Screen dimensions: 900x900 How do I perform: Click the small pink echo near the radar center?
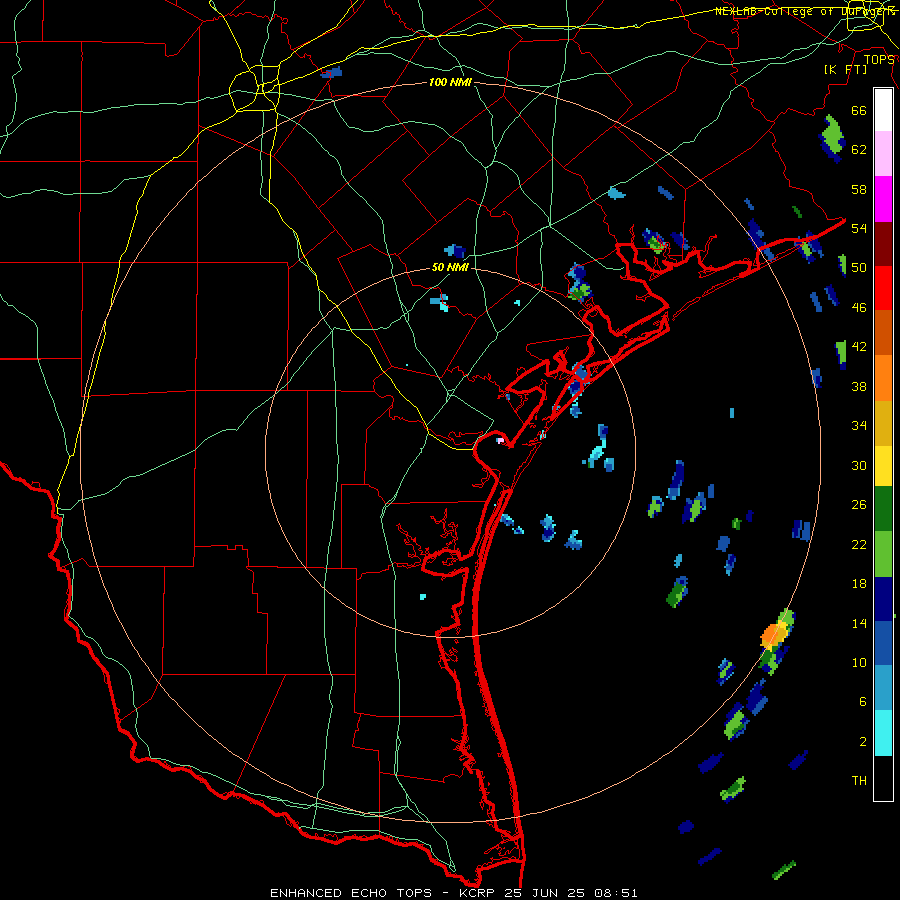tap(499, 440)
